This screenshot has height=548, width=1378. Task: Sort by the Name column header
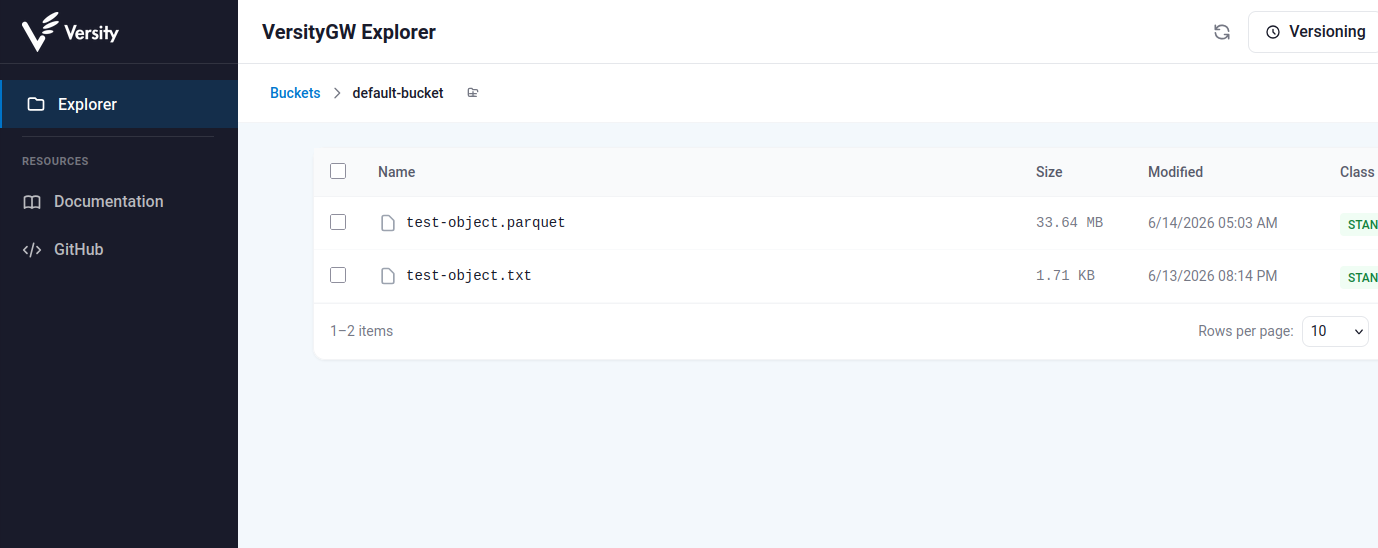(396, 172)
